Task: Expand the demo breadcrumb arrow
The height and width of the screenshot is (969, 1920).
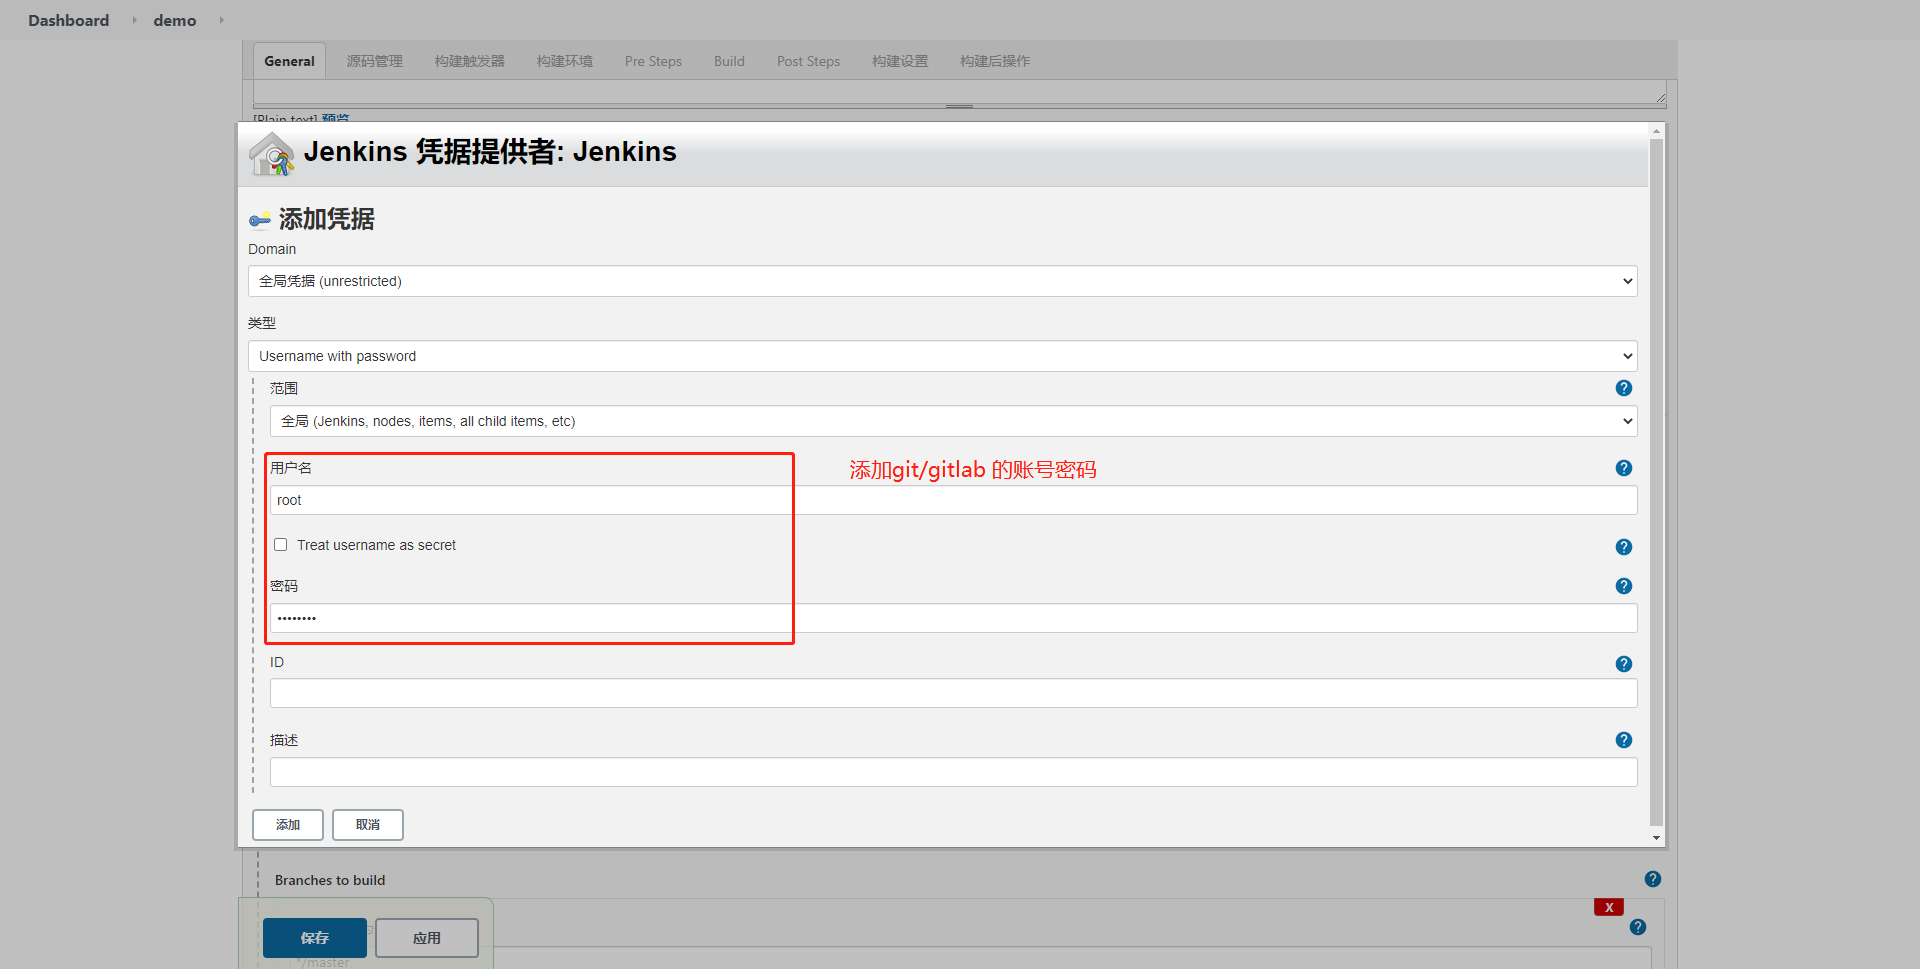Action: (x=221, y=20)
